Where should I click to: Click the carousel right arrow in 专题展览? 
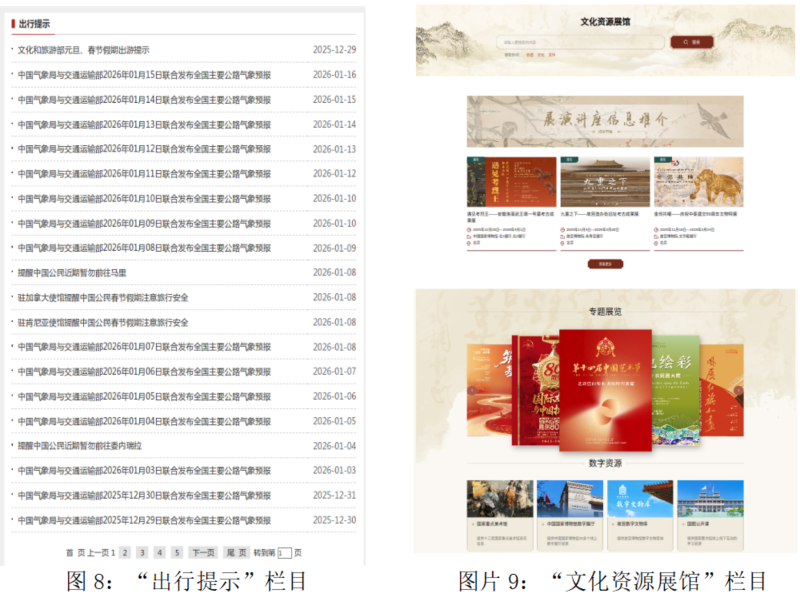(x=736, y=390)
